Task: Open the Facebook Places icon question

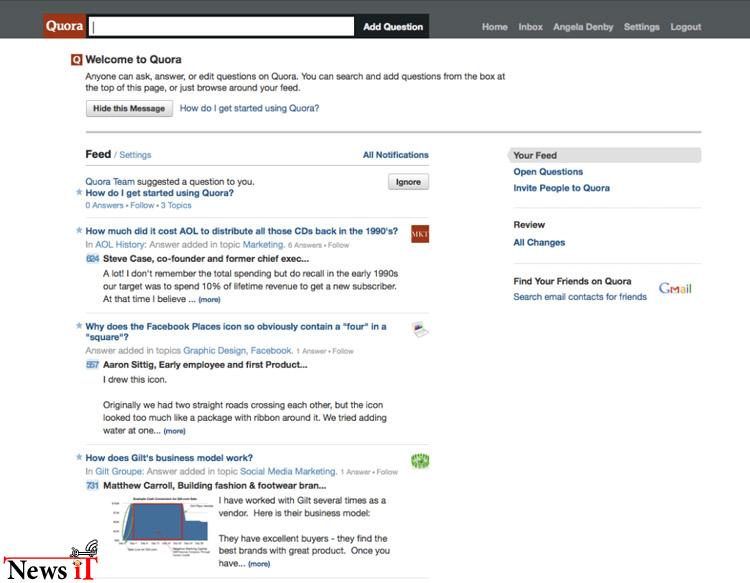Action: (236, 331)
